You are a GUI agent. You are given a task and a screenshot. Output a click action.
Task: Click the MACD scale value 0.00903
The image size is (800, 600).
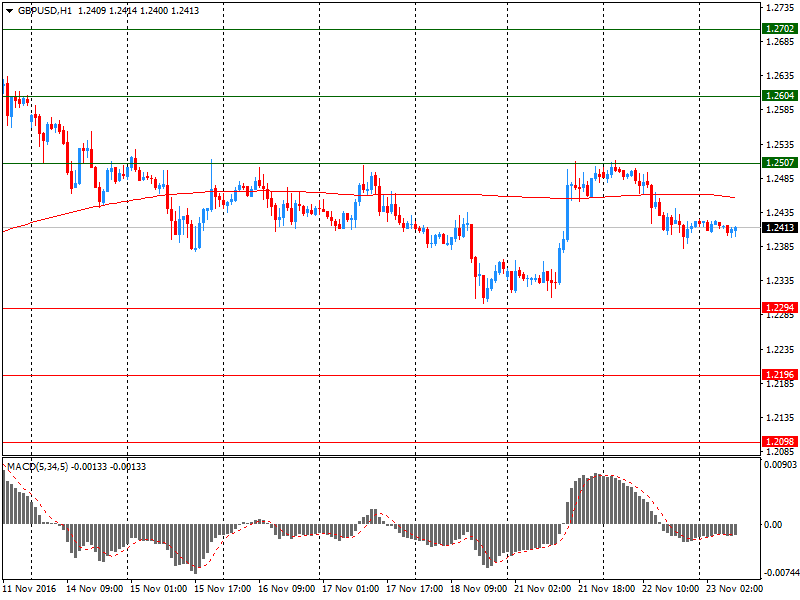[780, 464]
